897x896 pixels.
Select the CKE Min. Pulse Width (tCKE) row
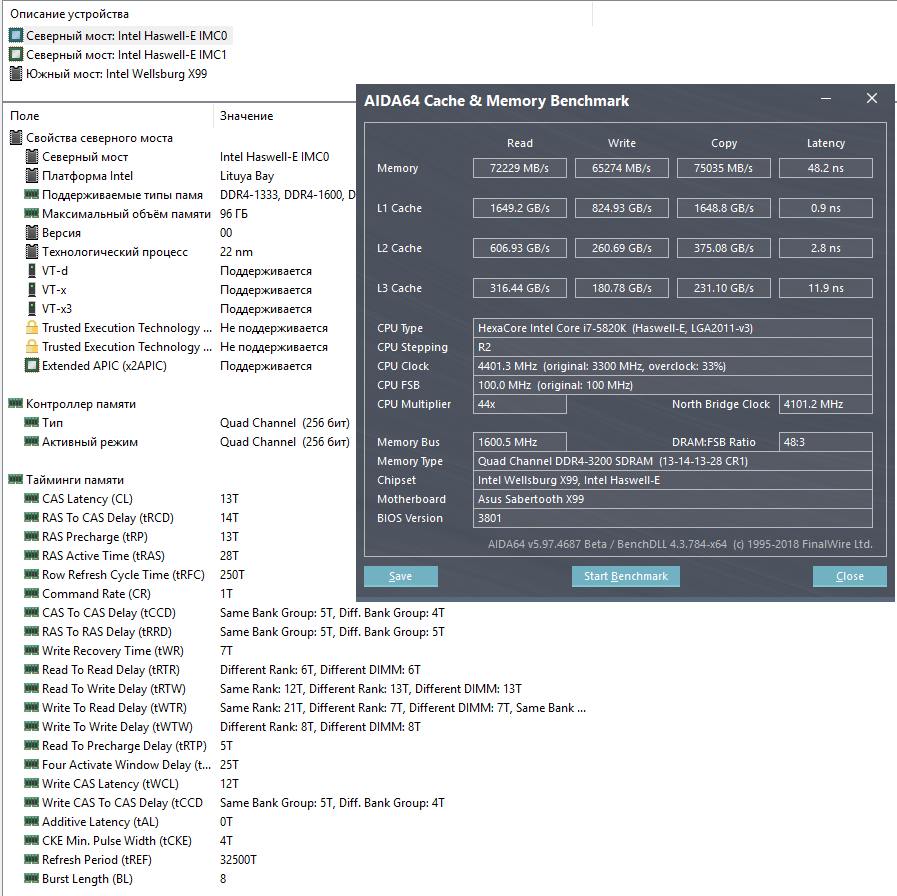pos(129,841)
